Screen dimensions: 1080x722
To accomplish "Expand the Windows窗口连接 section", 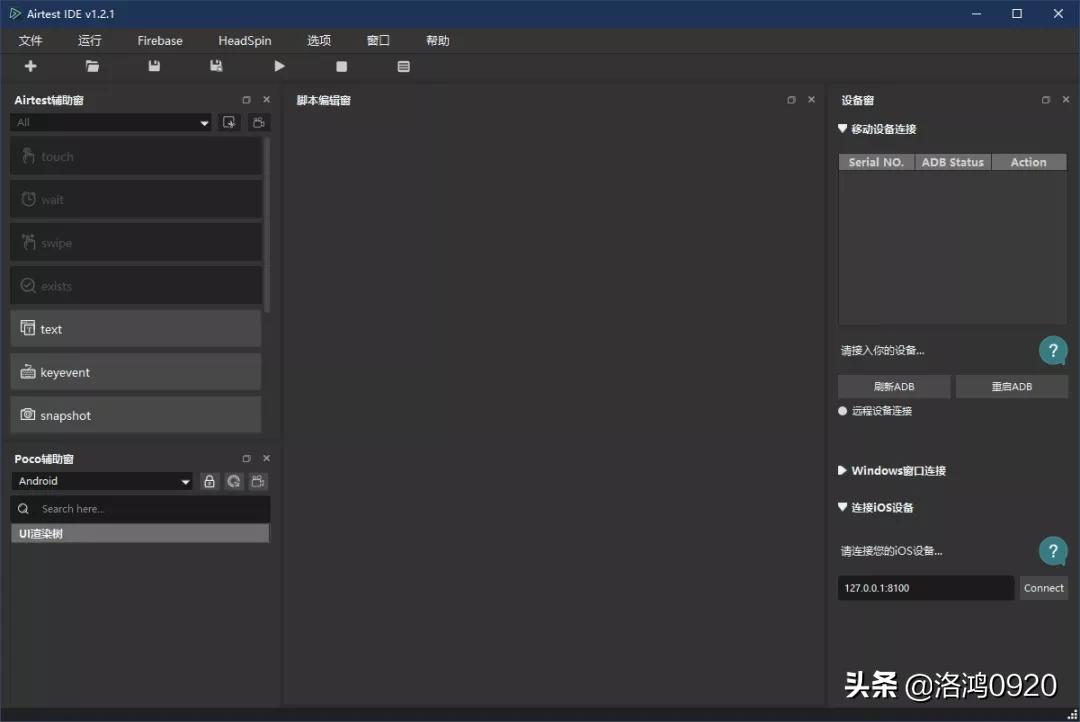I will [896, 470].
